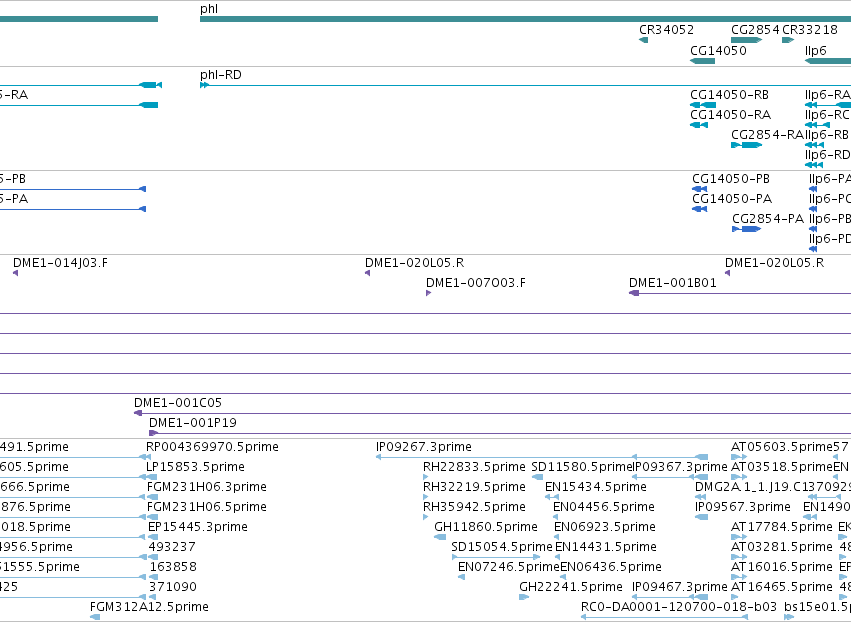Click the RP004369970.5prime label
The image size is (851, 622).
tap(212, 447)
